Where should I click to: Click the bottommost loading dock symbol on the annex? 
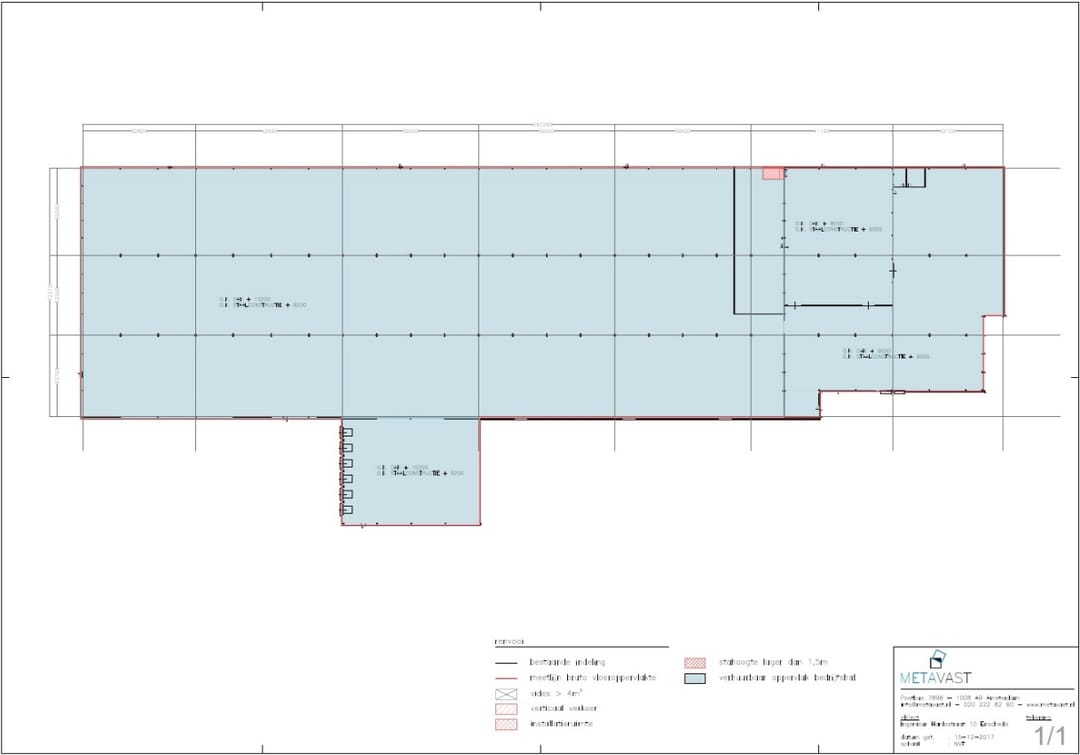(347, 510)
